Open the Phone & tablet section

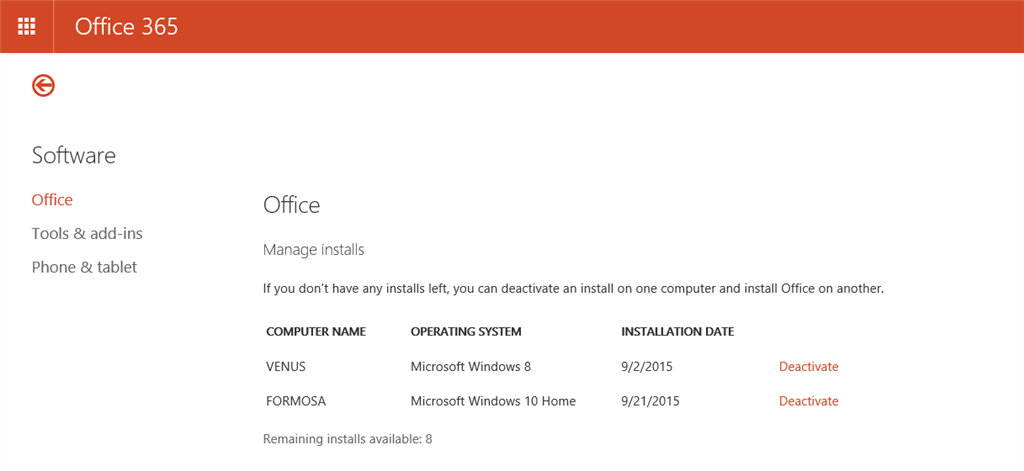click(84, 267)
